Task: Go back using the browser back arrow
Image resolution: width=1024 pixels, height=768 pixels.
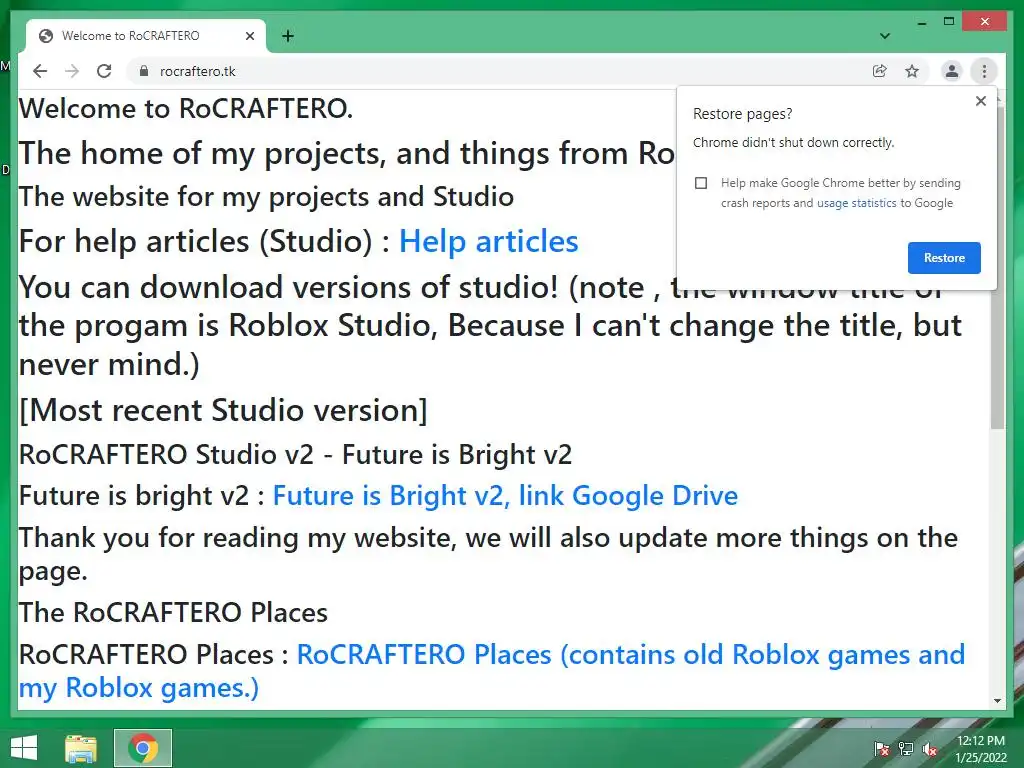Action: pos(40,71)
